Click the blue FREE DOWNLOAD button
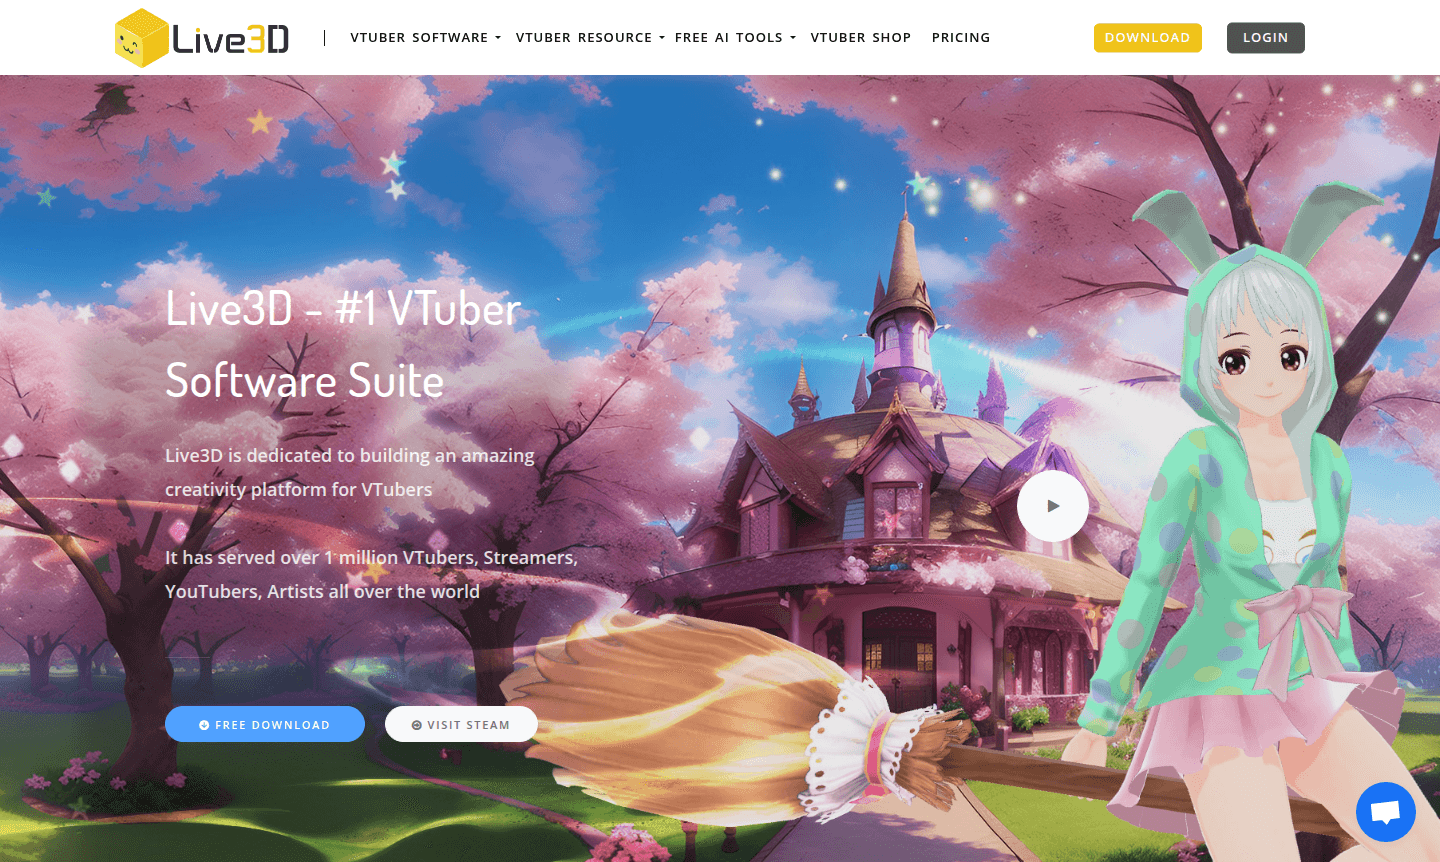 265,724
